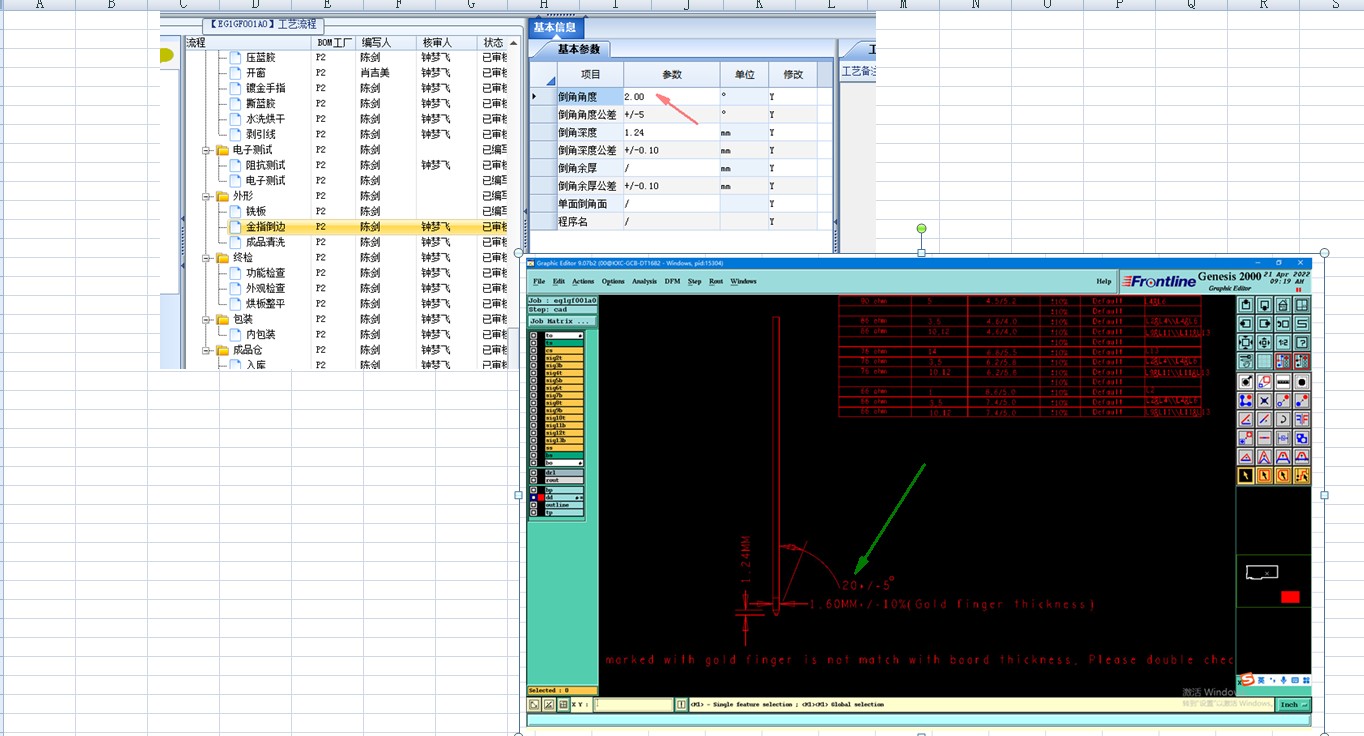1364x736 pixels.
Task: Collapse the 外形 folder node
Action: click(x=207, y=196)
